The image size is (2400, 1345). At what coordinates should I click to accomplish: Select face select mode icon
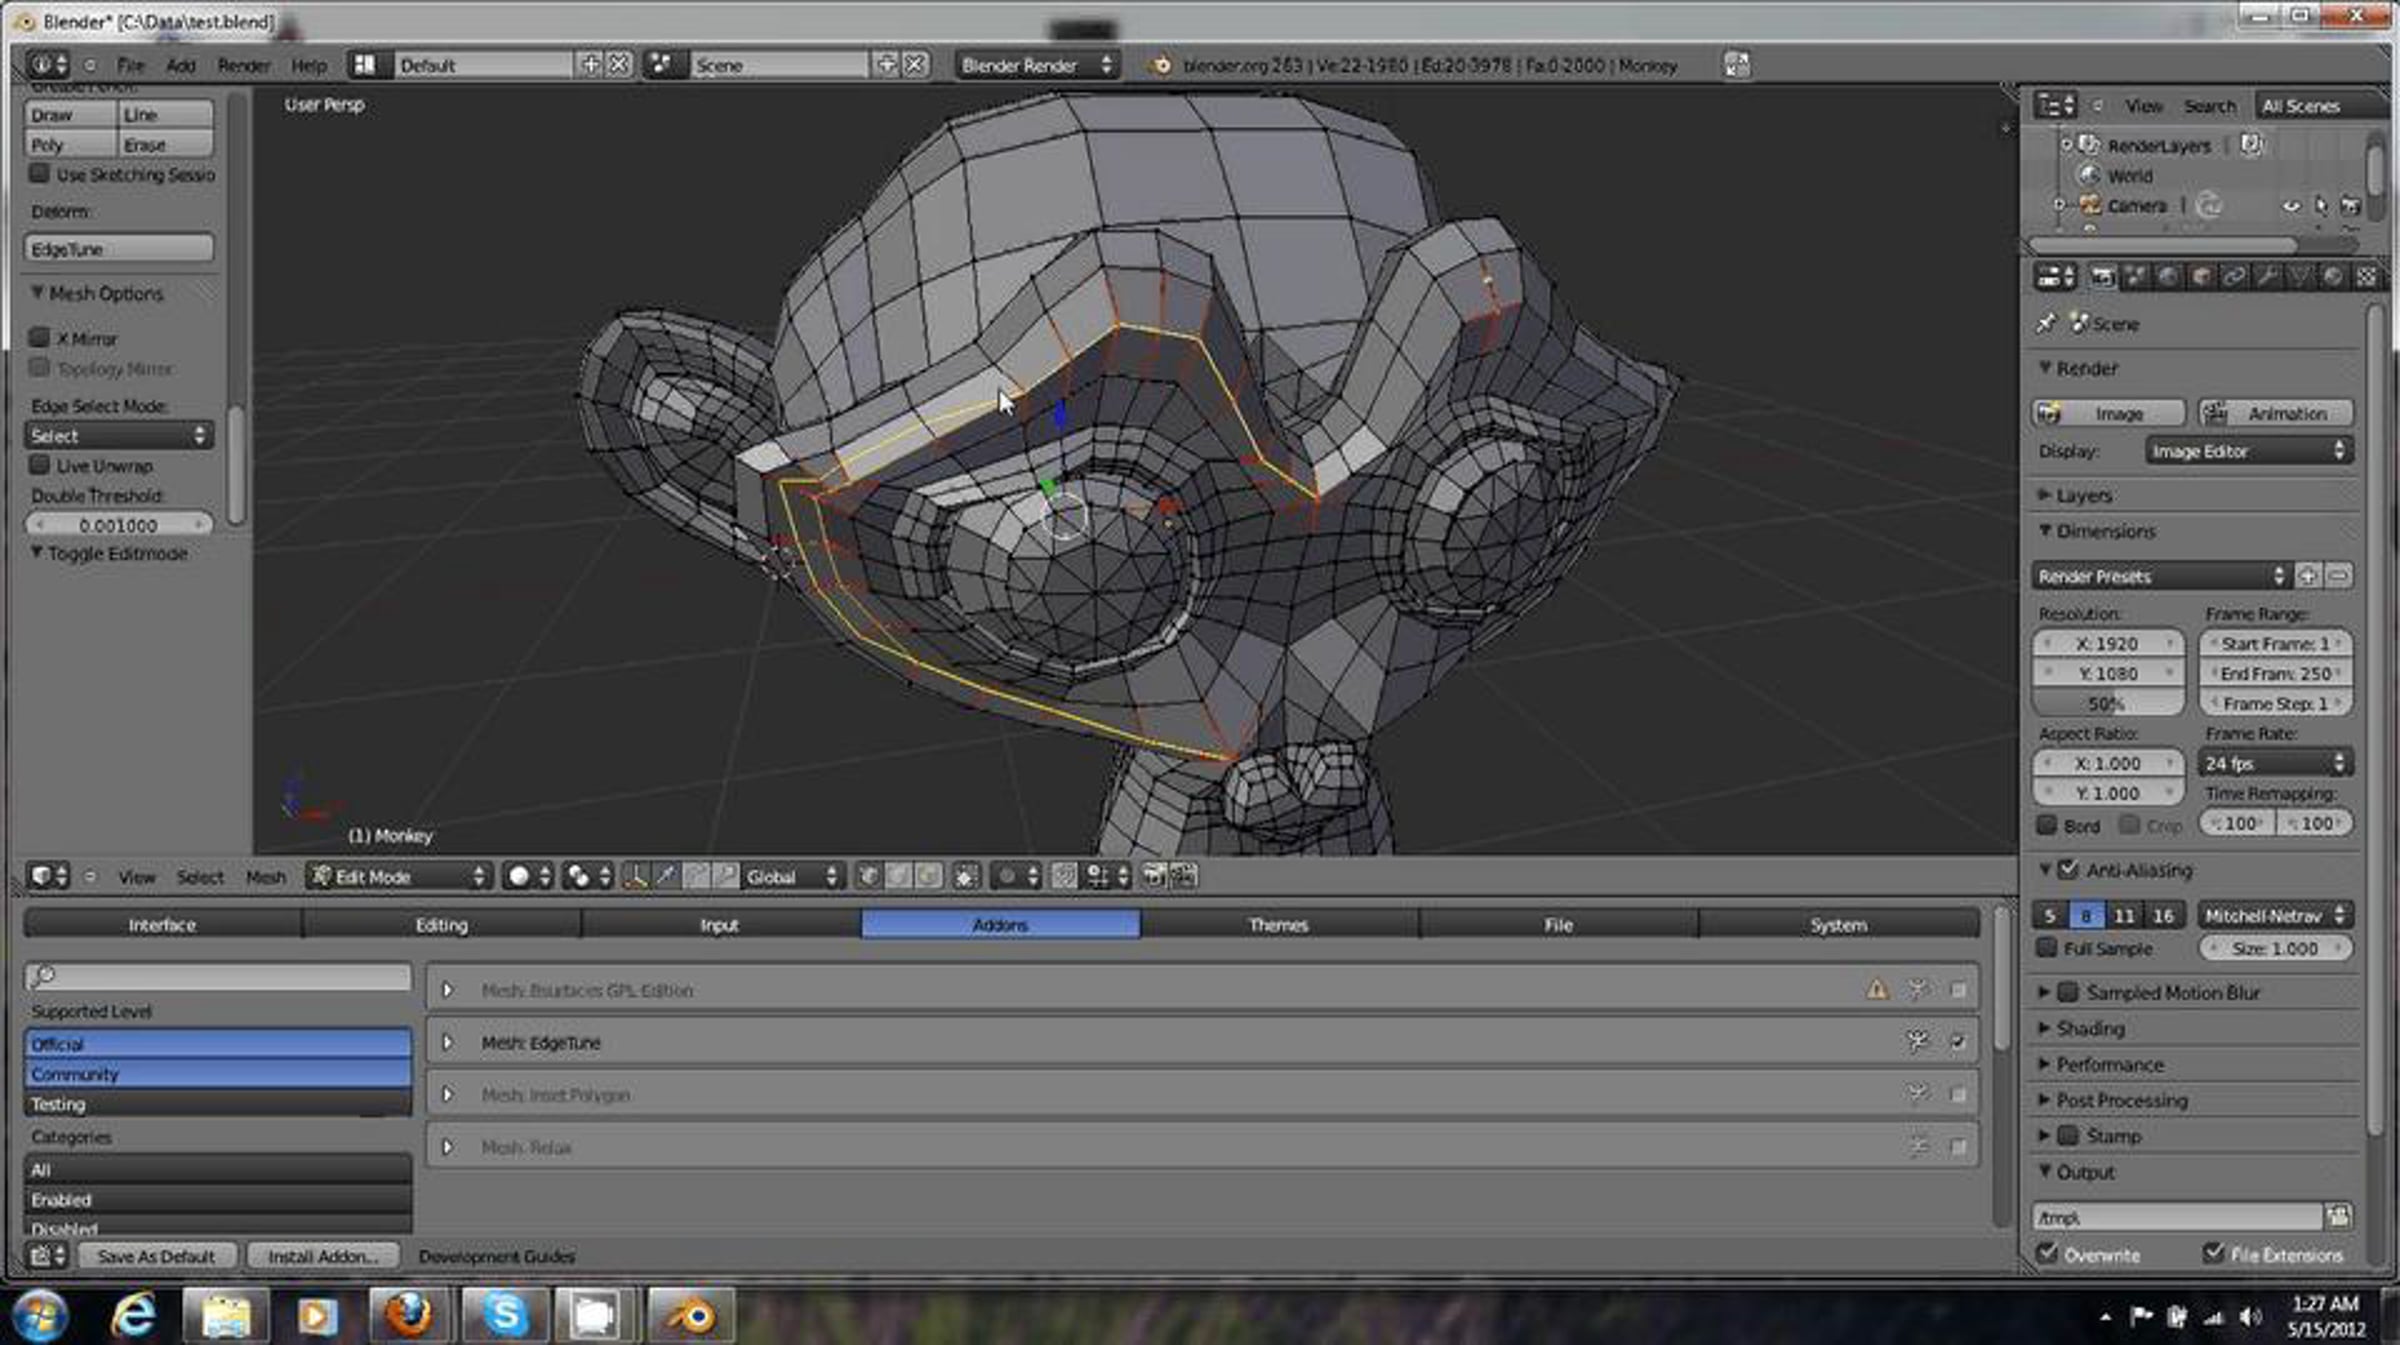pyautogui.click(x=929, y=877)
